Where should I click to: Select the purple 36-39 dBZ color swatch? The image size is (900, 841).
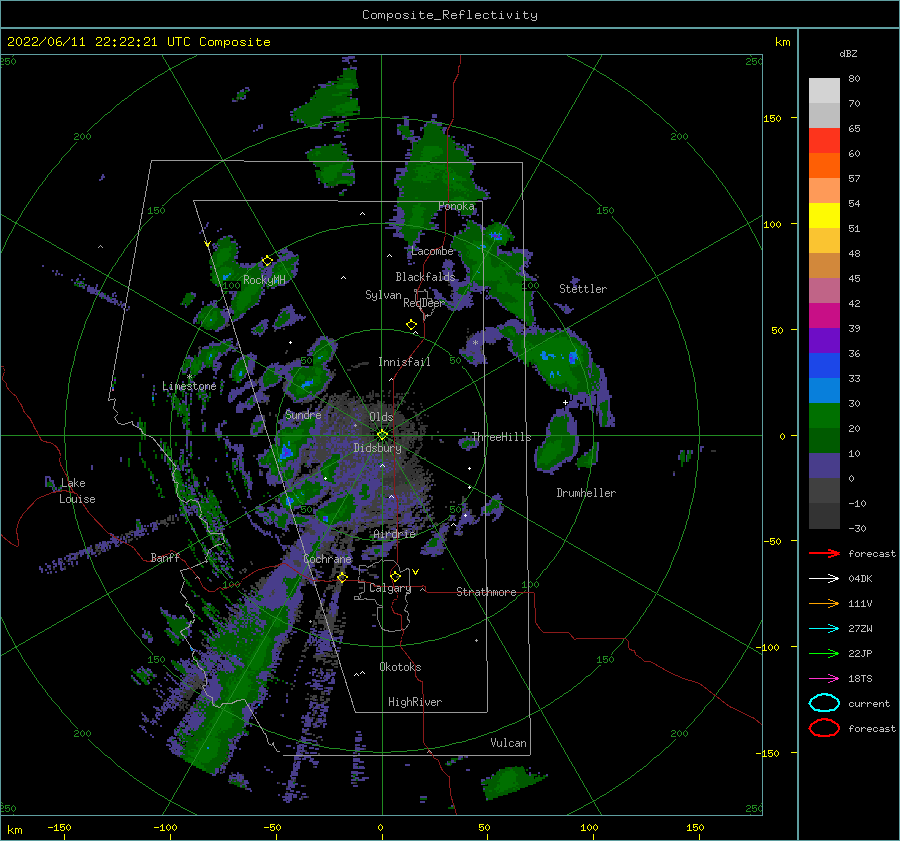[x=824, y=340]
